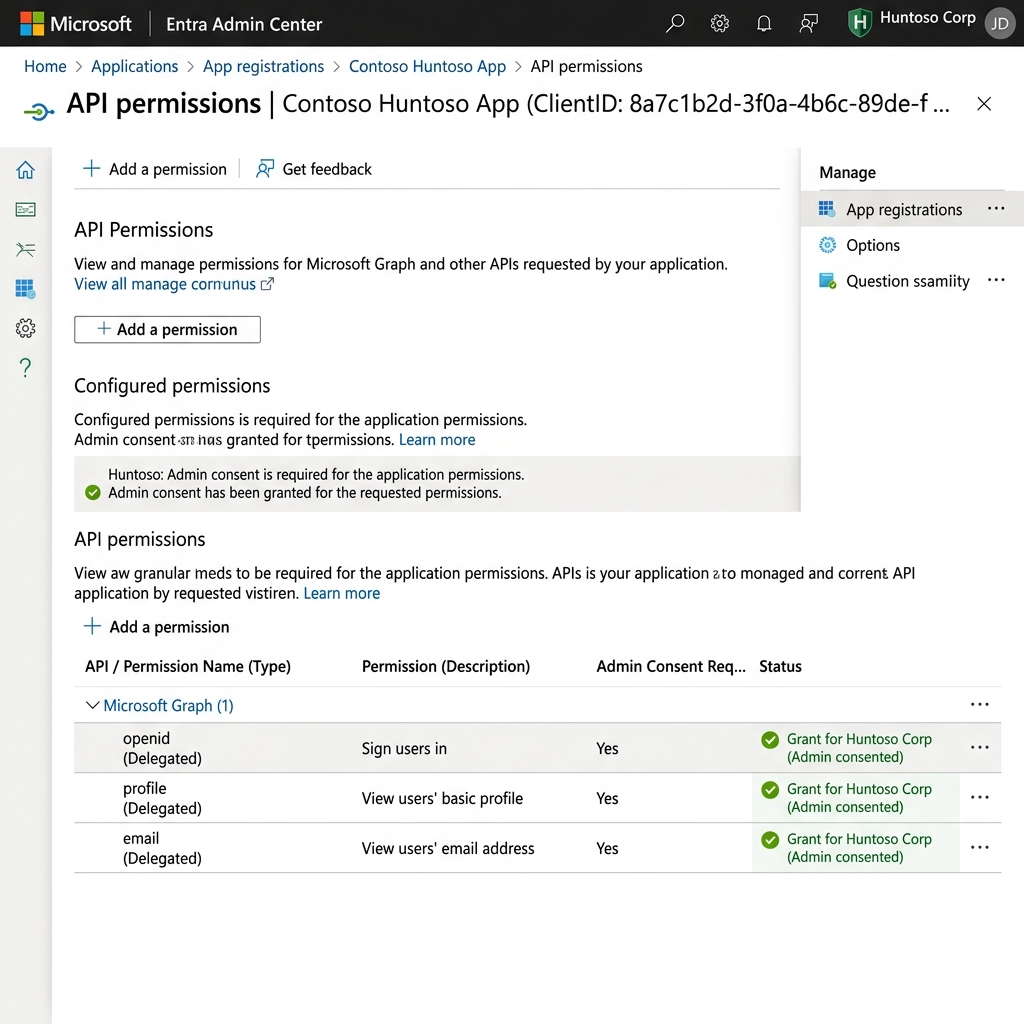The image size is (1024, 1024).
Task: Go to Applications breadcrumb
Action: point(135,67)
